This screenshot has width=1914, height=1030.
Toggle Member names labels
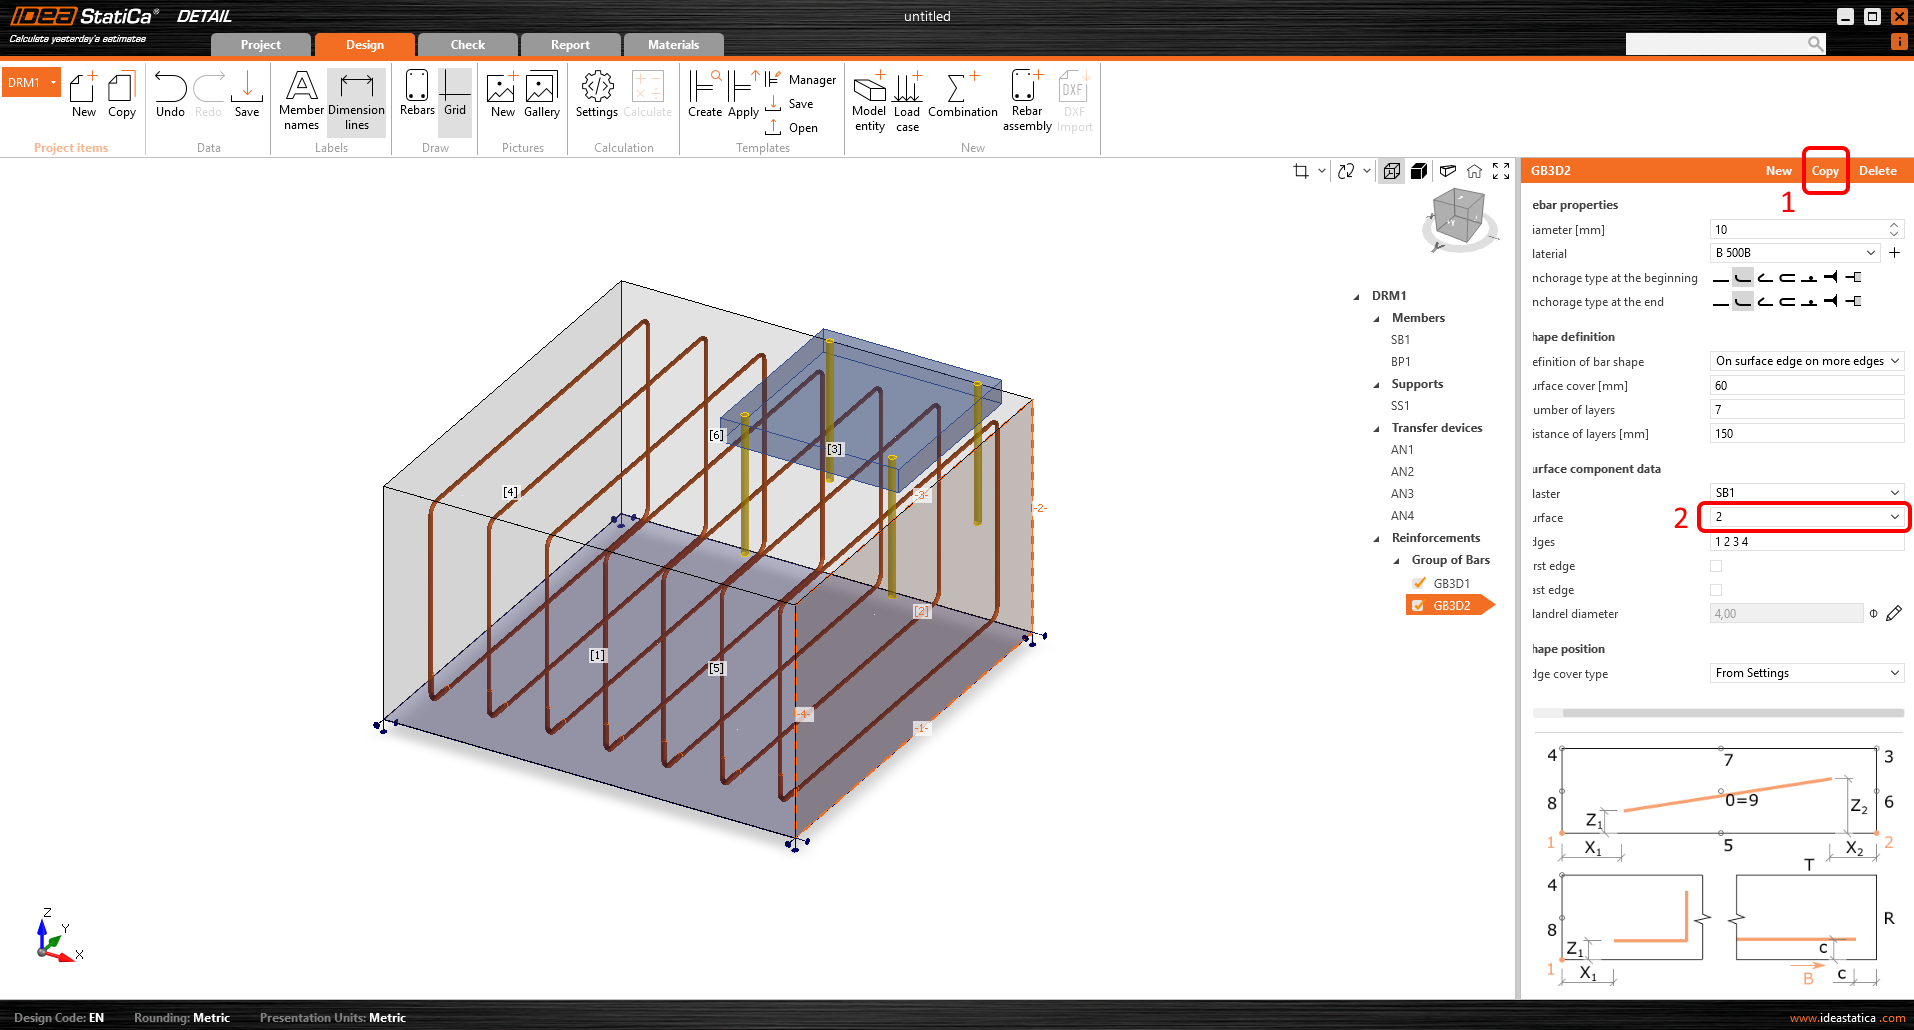coord(301,100)
